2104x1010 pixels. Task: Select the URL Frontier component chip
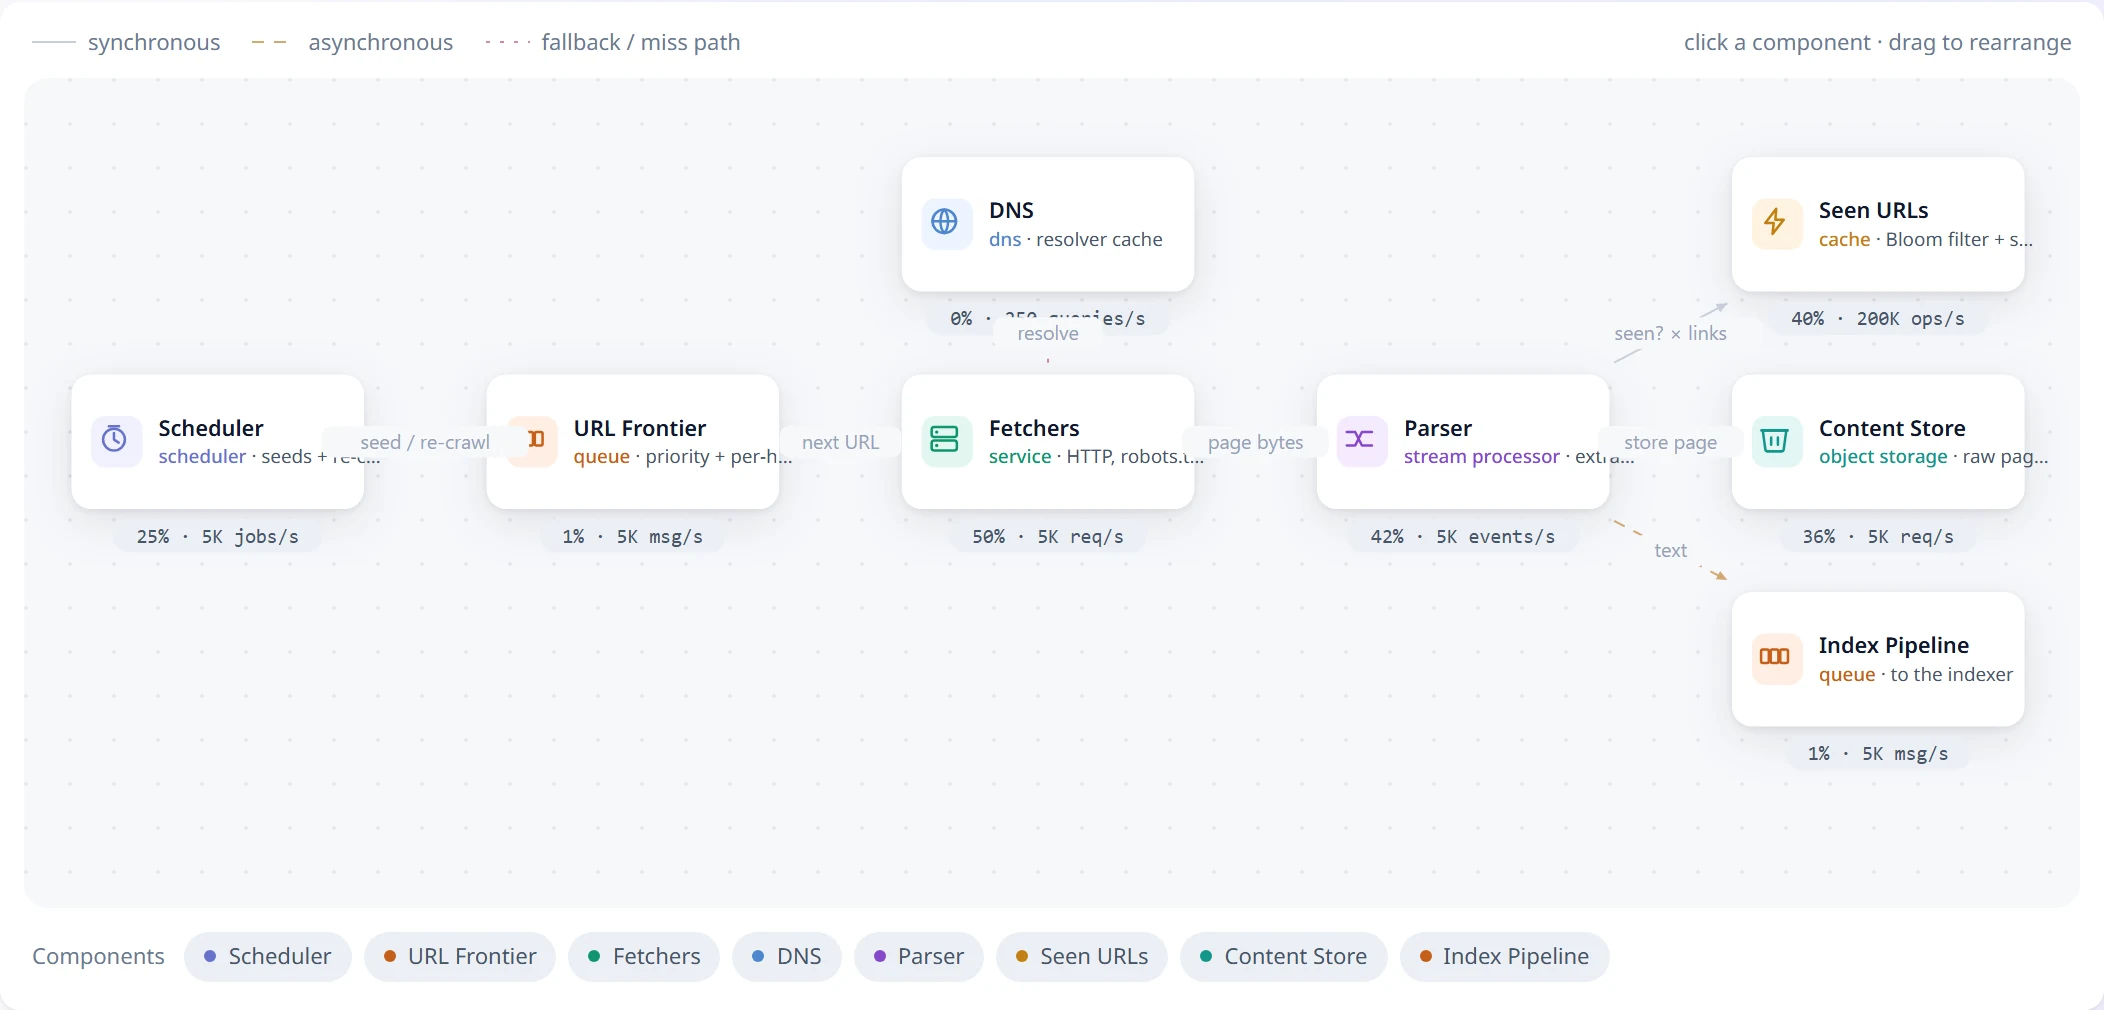pos(460,956)
